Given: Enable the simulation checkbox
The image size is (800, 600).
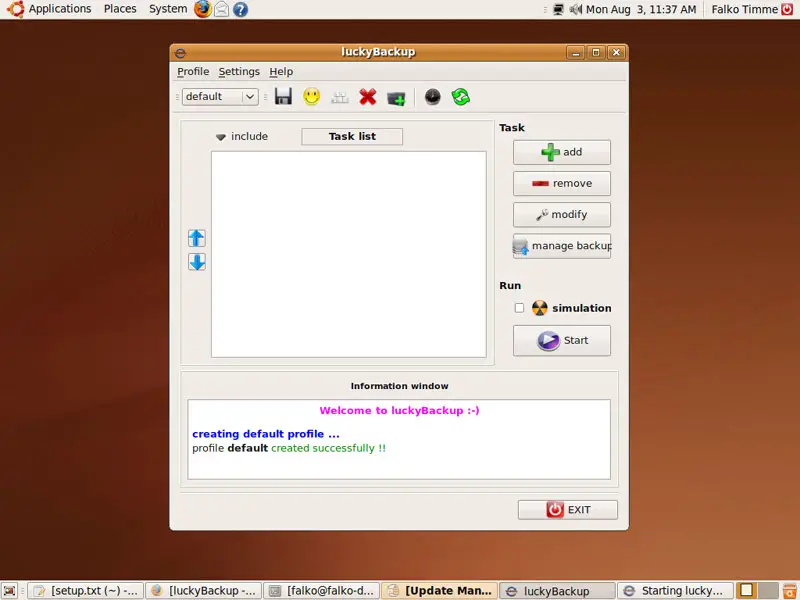Looking at the screenshot, I should click(519, 308).
